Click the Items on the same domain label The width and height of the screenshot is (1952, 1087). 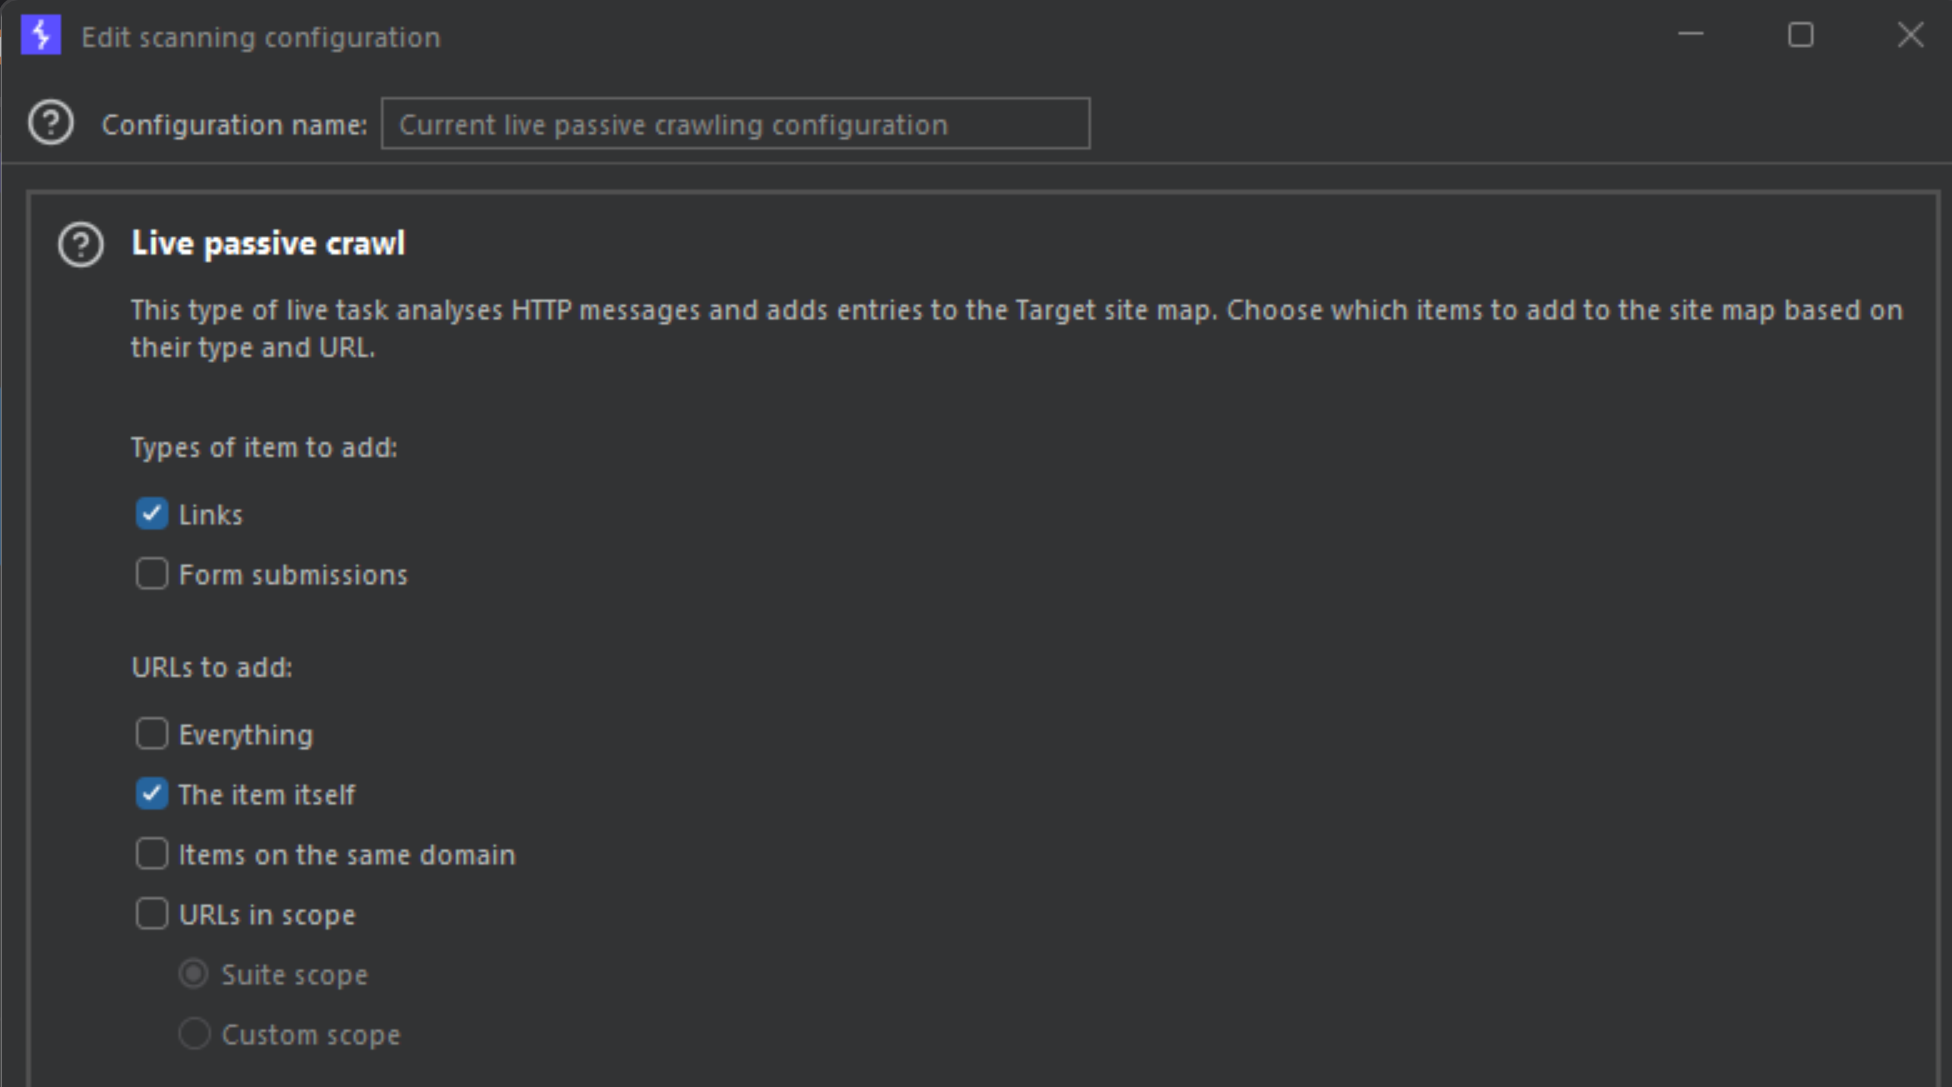pyautogui.click(x=347, y=855)
